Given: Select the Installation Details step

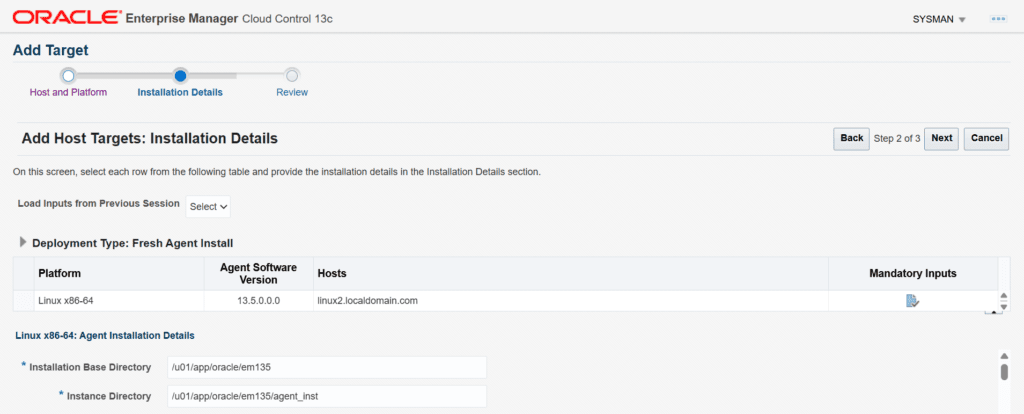Looking at the screenshot, I should (x=180, y=92).
